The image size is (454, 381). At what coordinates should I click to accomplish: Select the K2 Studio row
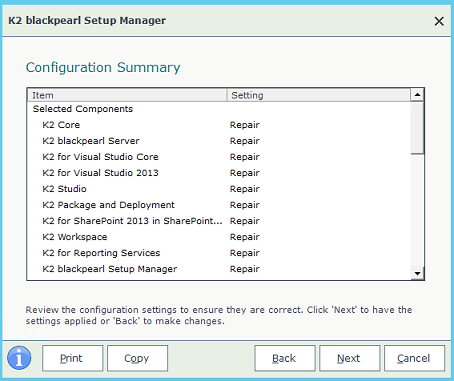[x=219, y=189]
